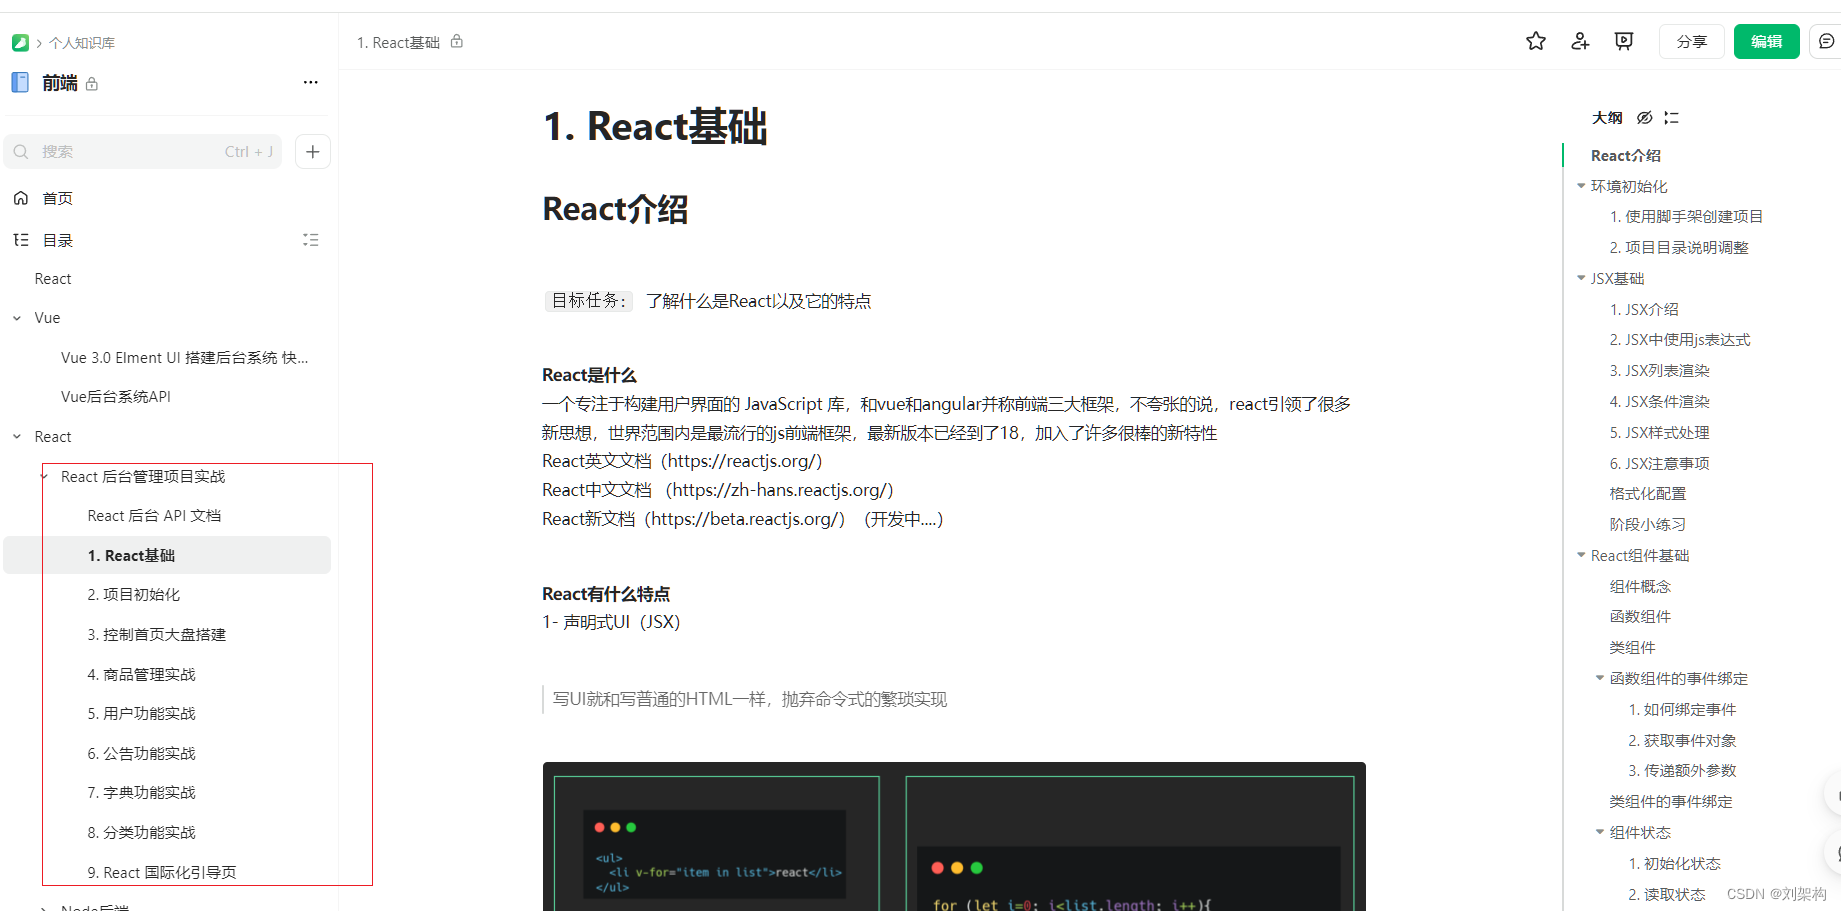Select 1. React基础 in sidebar tree
This screenshot has width=1841, height=911.
pyautogui.click(x=167, y=555)
